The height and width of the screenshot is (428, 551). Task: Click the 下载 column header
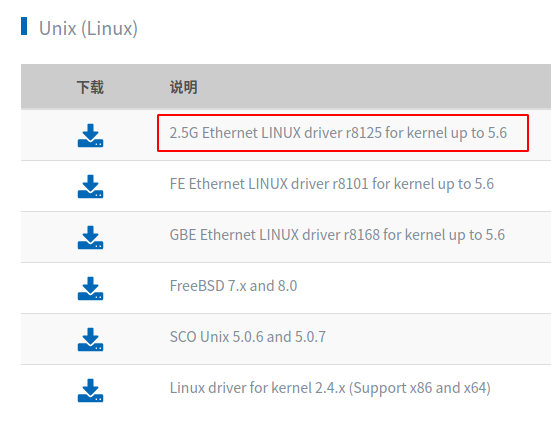pyautogui.click(x=90, y=87)
